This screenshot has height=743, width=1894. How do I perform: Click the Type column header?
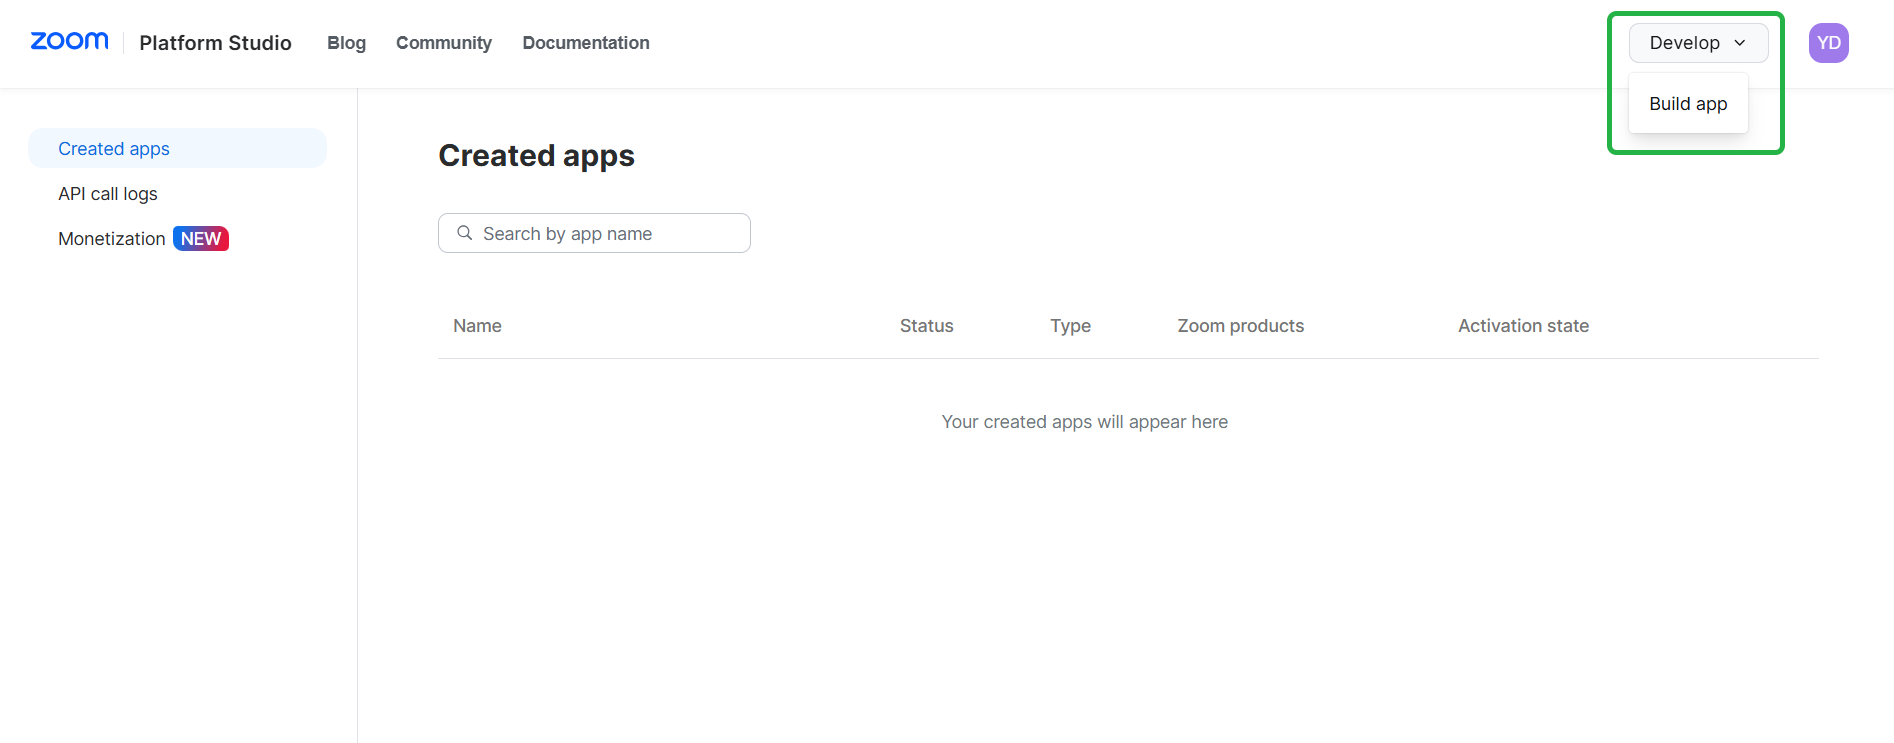pos(1070,326)
